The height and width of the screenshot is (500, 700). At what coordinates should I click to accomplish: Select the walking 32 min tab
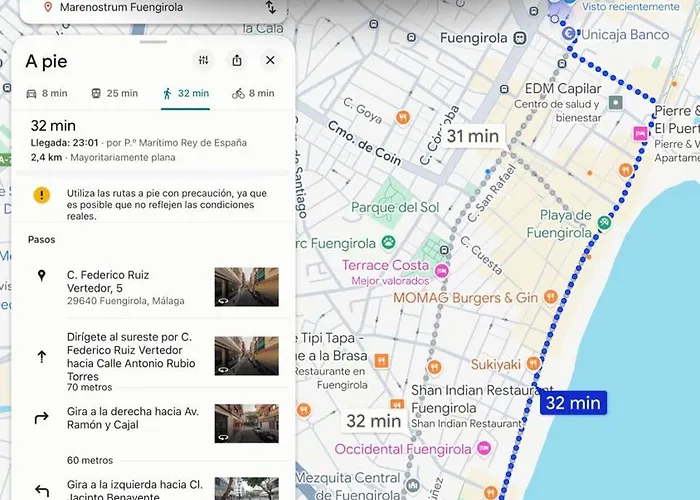[x=185, y=93]
